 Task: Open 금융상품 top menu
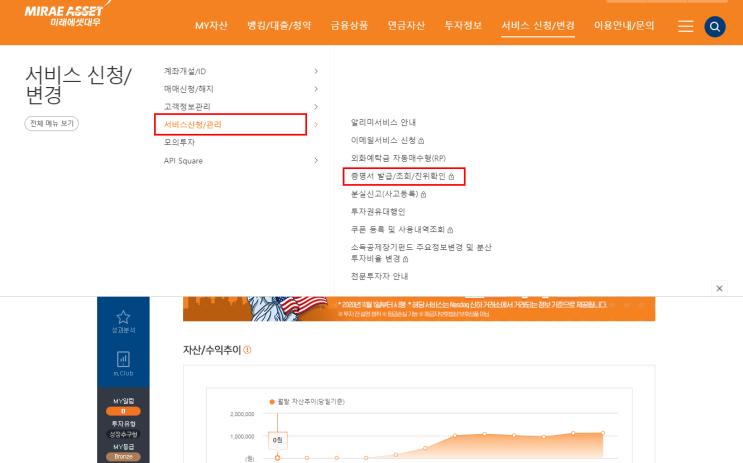[349, 26]
